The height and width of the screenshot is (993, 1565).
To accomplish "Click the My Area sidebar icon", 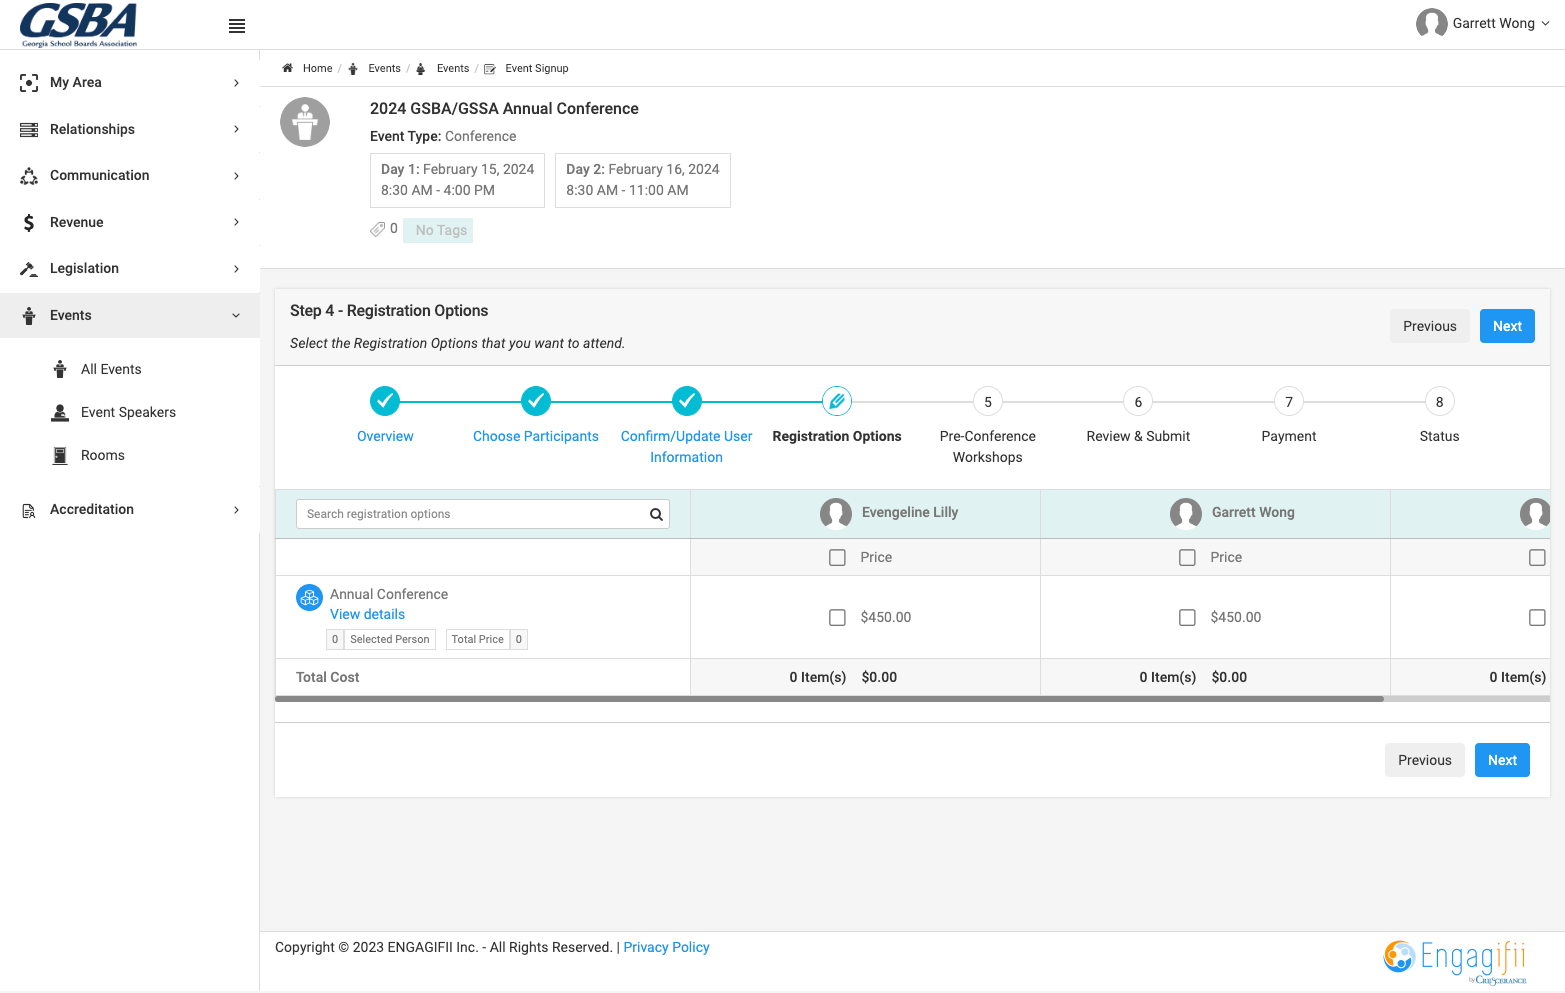I will point(29,83).
